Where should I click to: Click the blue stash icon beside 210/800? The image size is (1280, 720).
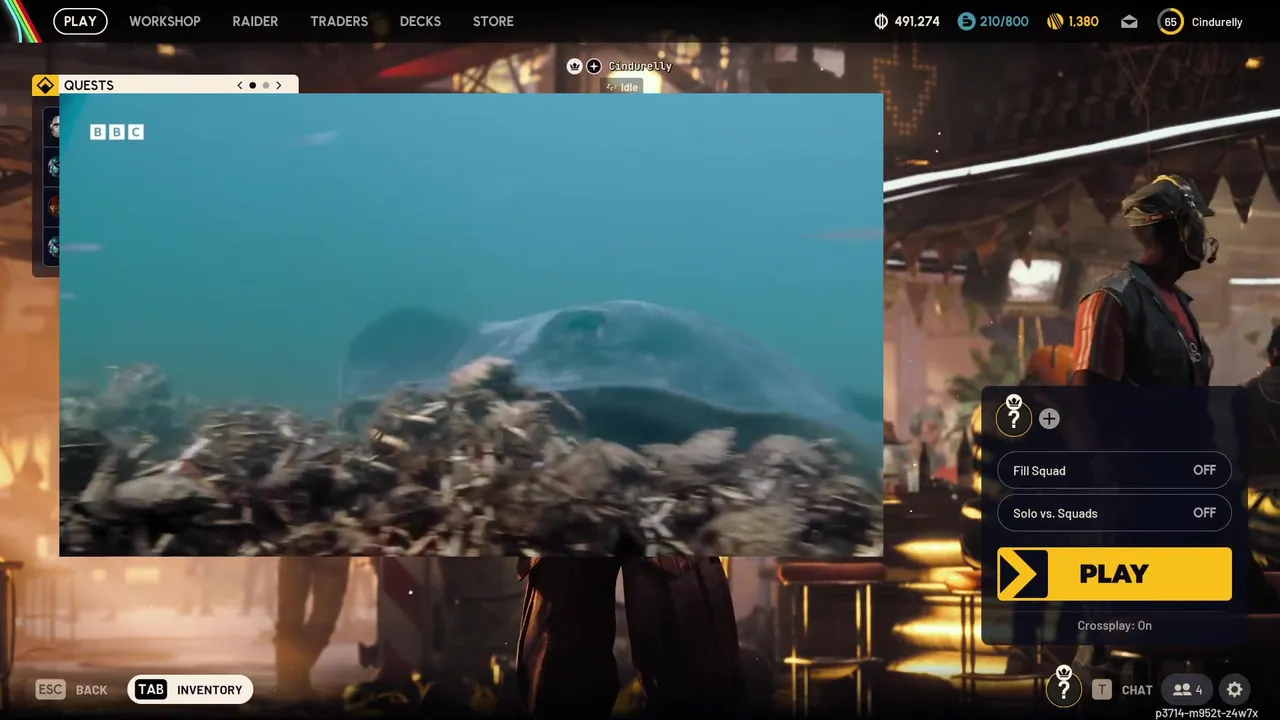966,21
